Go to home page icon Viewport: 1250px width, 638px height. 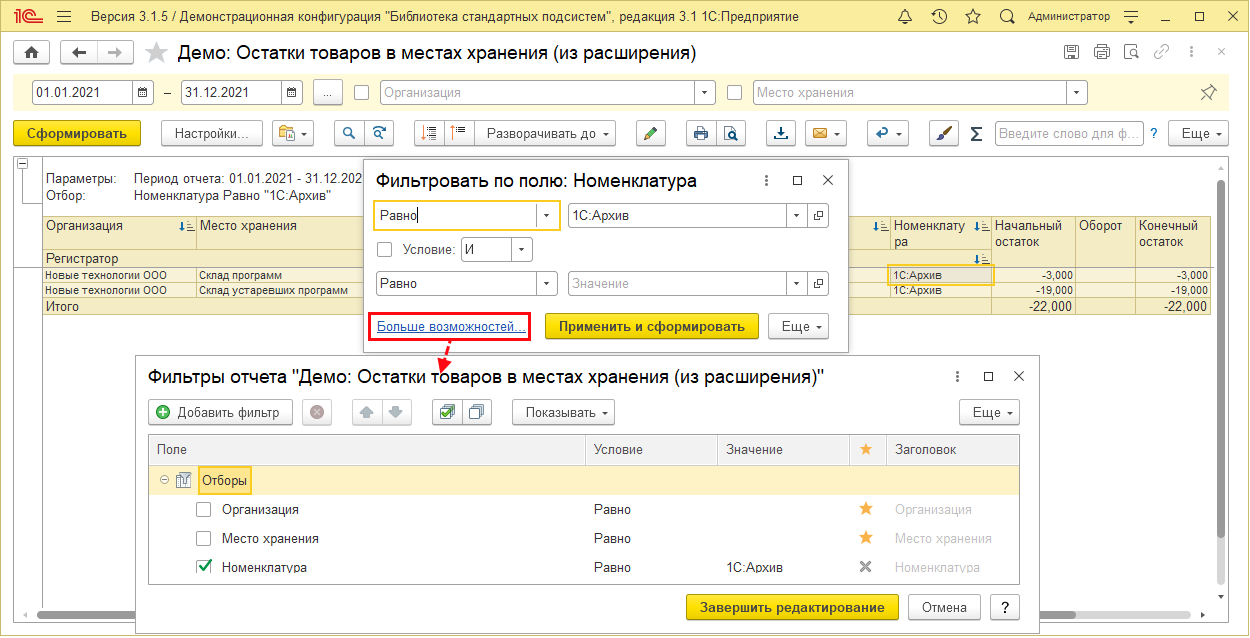point(31,53)
